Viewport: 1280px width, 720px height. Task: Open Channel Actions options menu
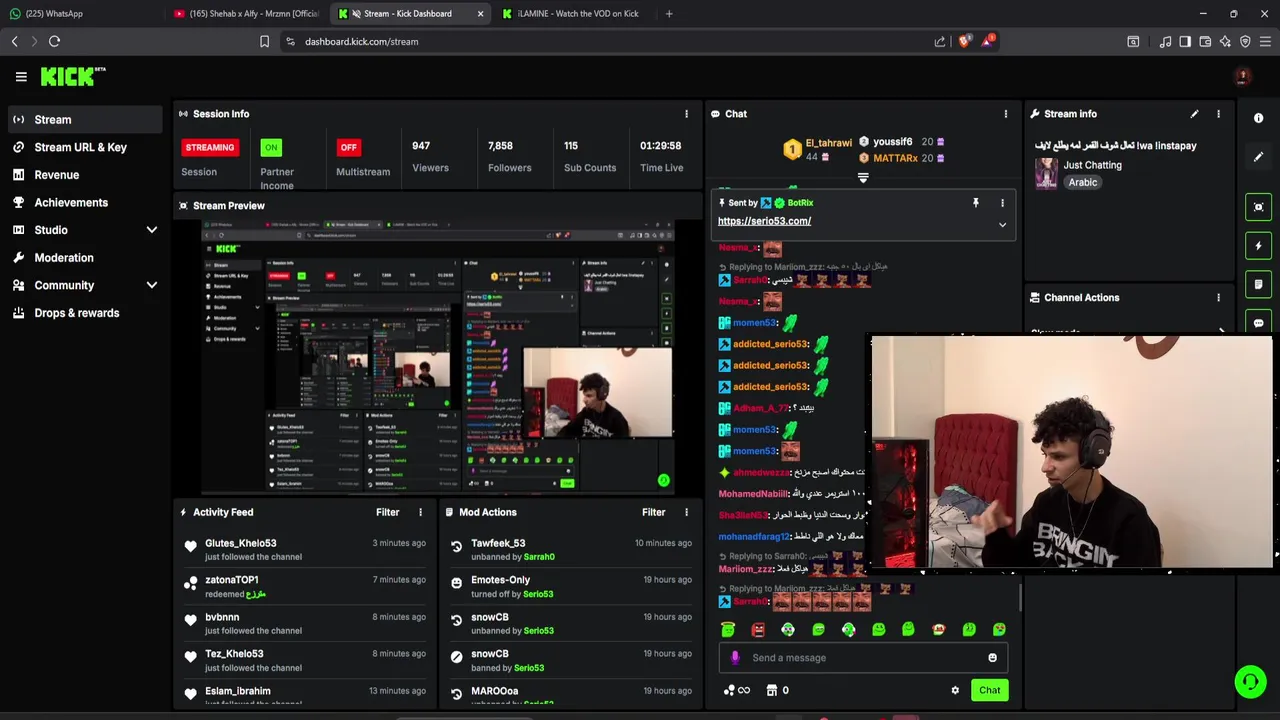pyautogui.click(x=1218, y=298)
